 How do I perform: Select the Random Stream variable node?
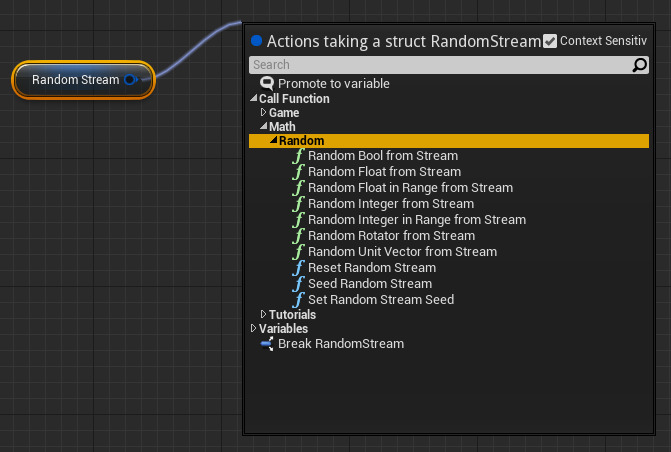(83, 80)
